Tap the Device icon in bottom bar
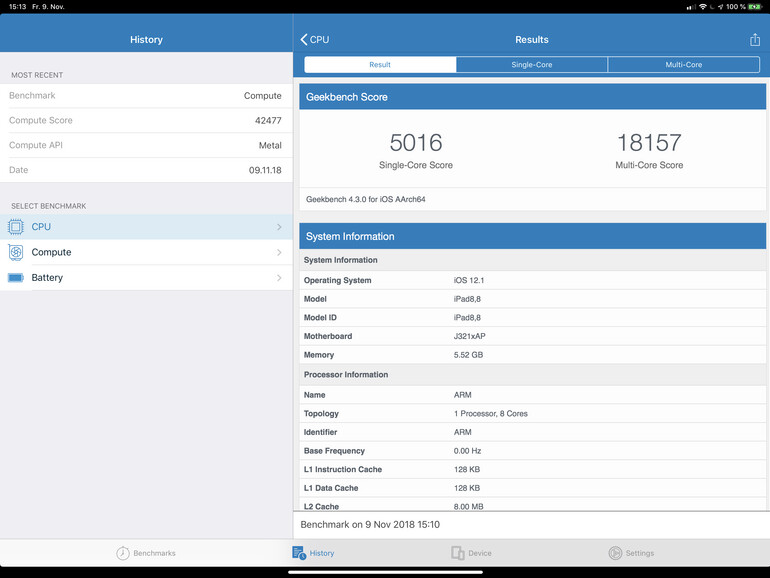Viewport: 770px width, 578px height. click(x=457, y=553)
